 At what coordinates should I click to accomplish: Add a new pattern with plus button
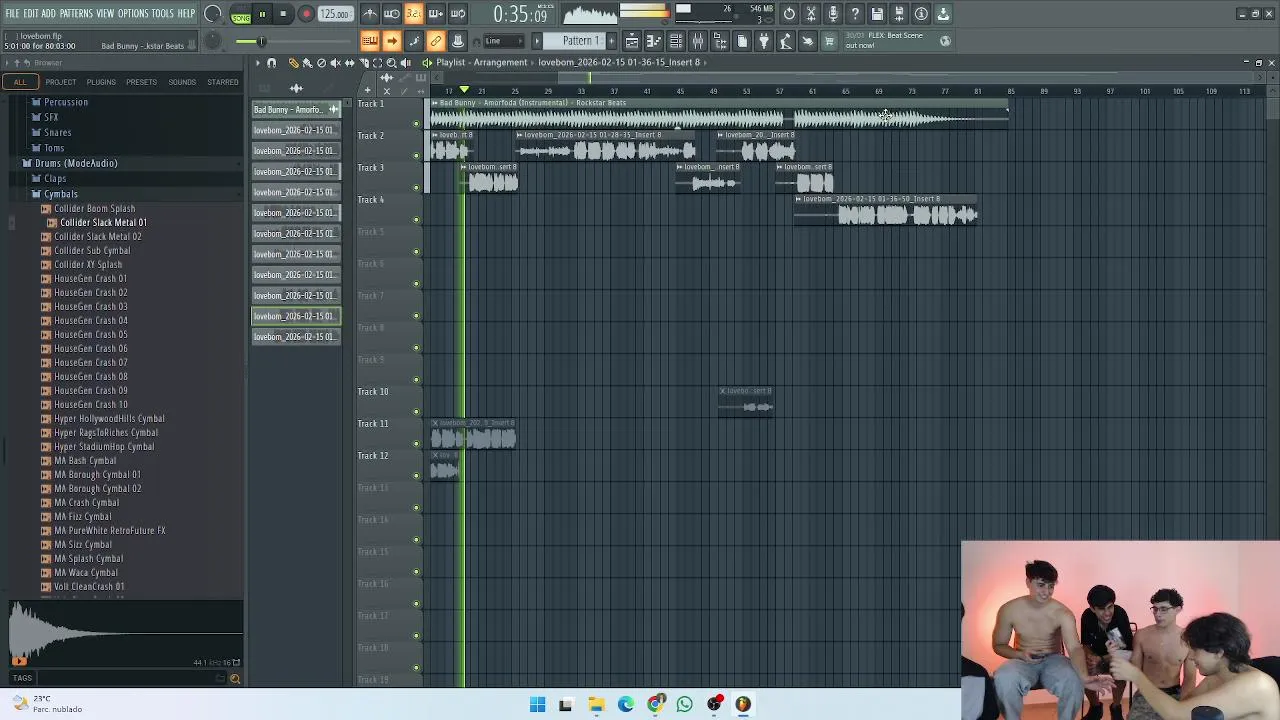coord(611,41)
